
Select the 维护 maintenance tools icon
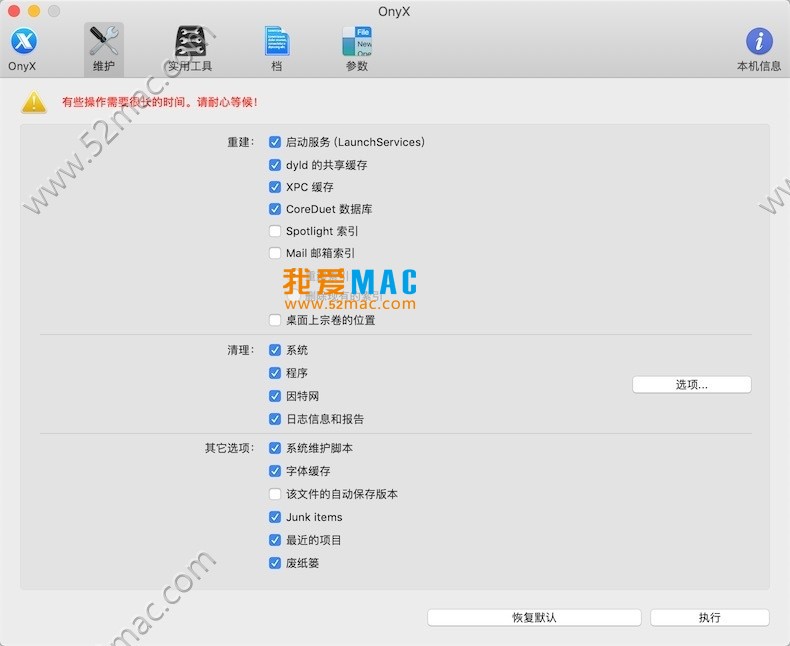[104, 49]
